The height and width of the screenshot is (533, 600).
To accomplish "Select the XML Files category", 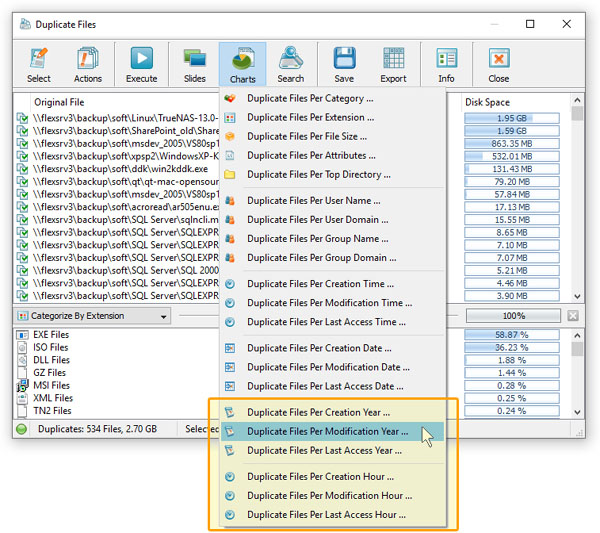I will click(53, 398).
